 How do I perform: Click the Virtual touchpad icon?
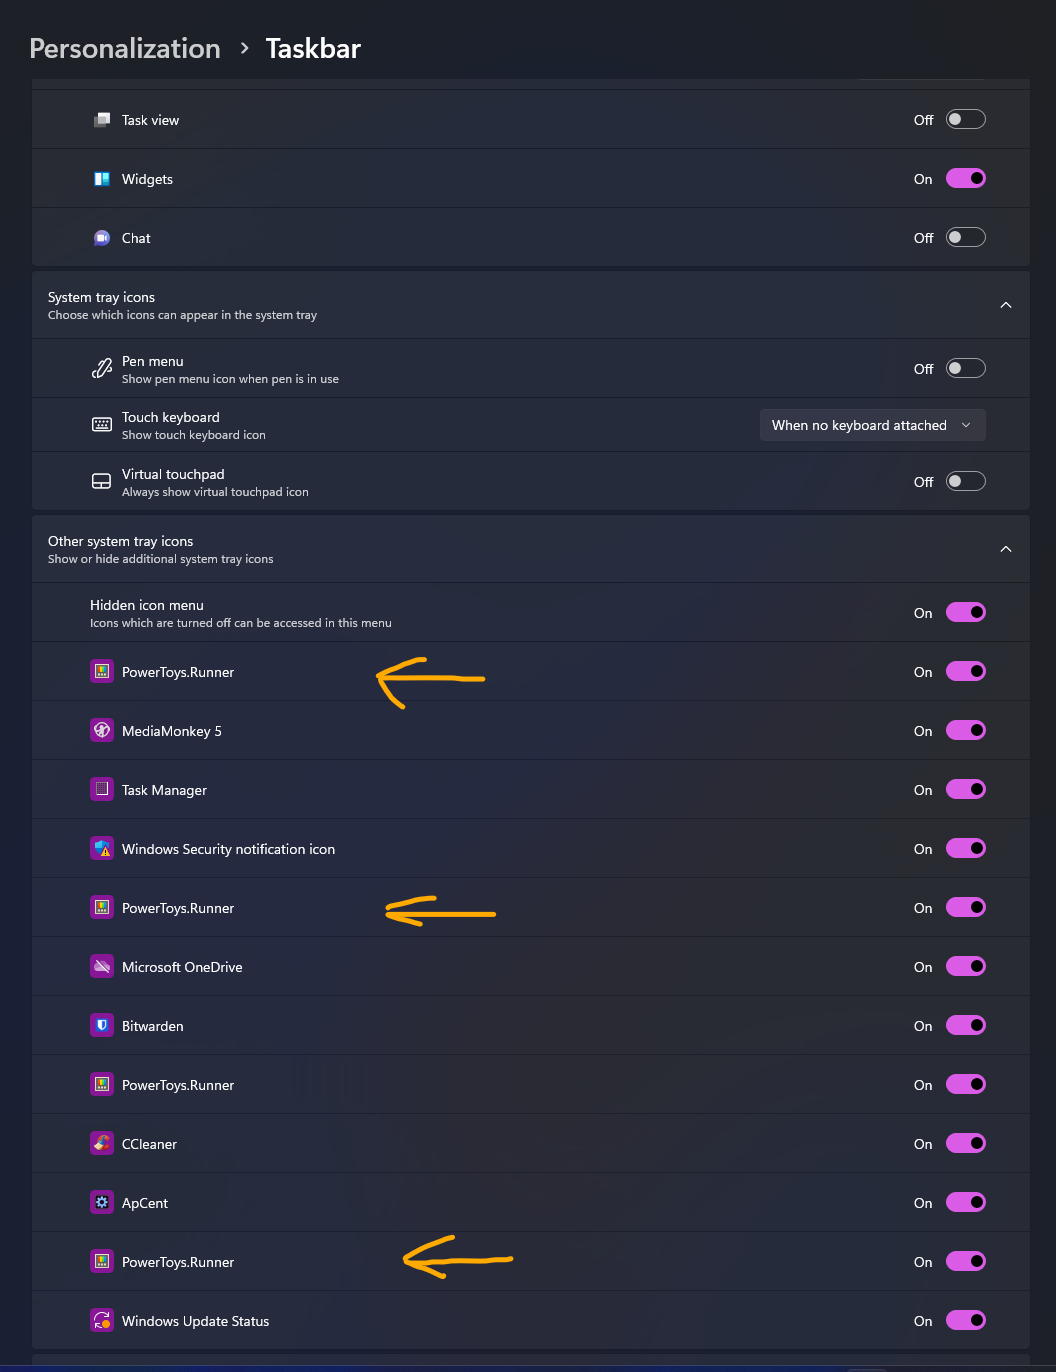101,481
